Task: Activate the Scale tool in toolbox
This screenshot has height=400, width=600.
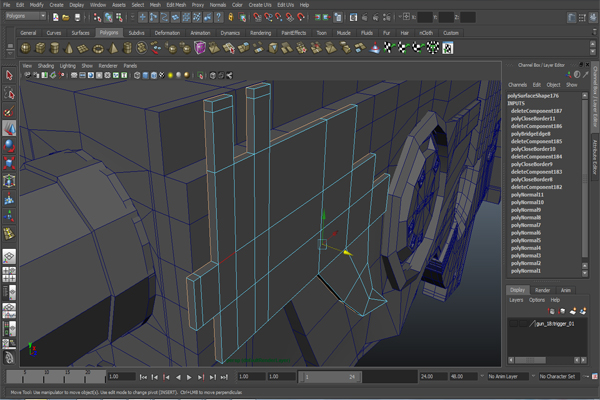Action: click(x=9, y=163)
